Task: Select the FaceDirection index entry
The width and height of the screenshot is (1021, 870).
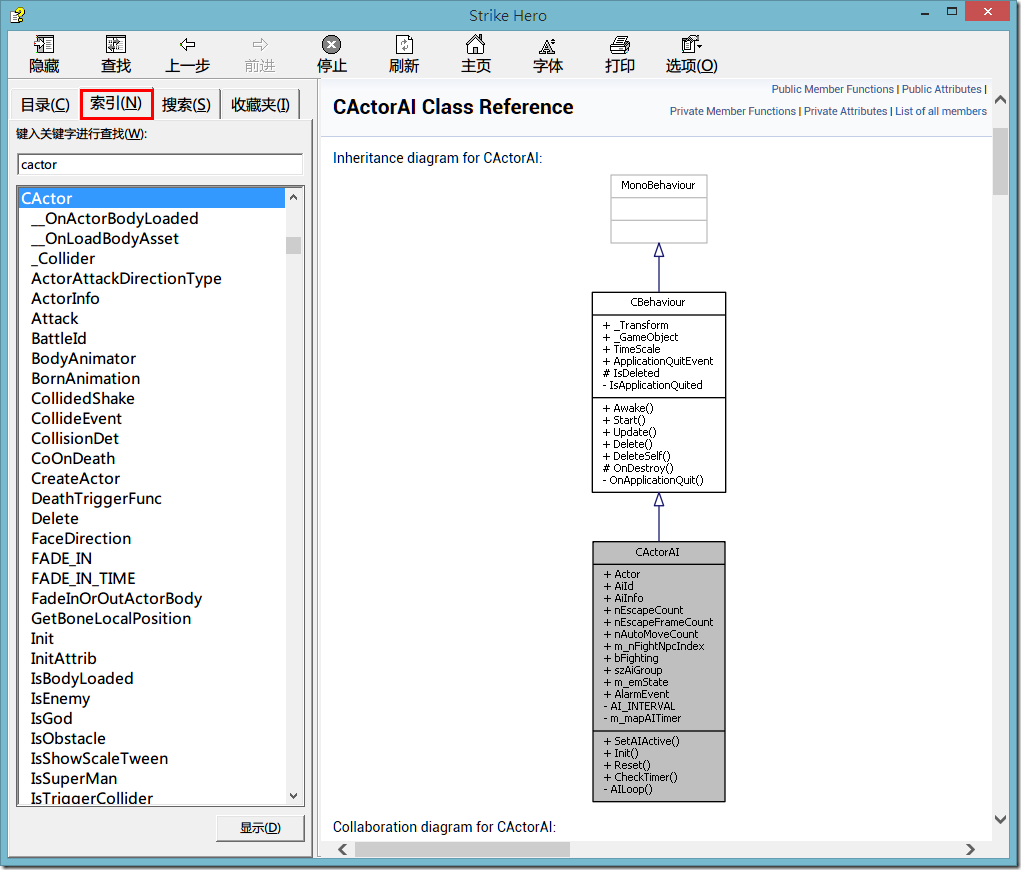Action: (81, 538)
